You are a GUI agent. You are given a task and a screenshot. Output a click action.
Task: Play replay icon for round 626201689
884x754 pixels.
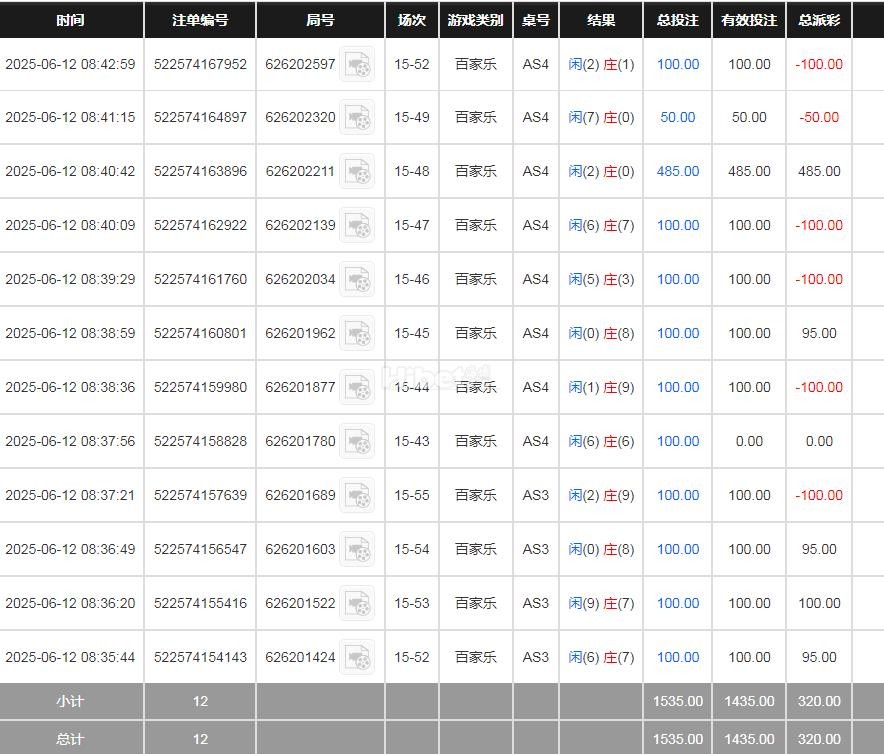point(357,496)
